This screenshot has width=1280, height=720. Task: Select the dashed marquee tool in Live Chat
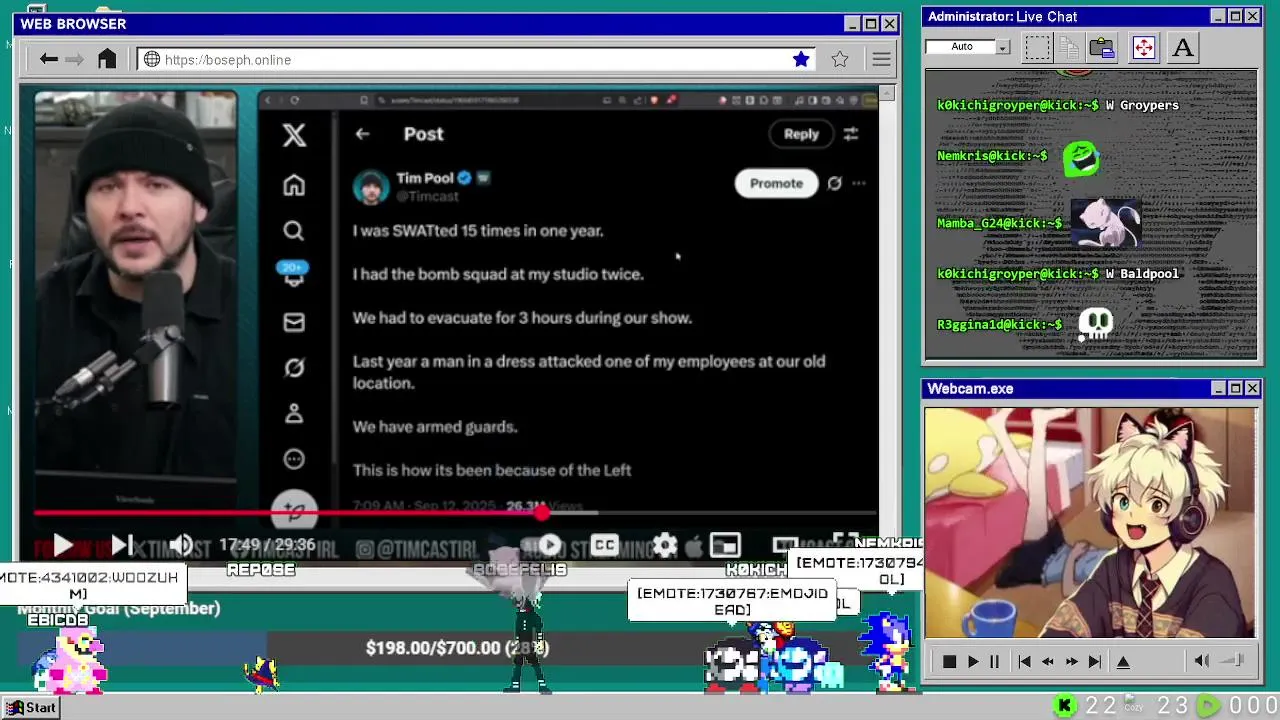point(1038,47)
